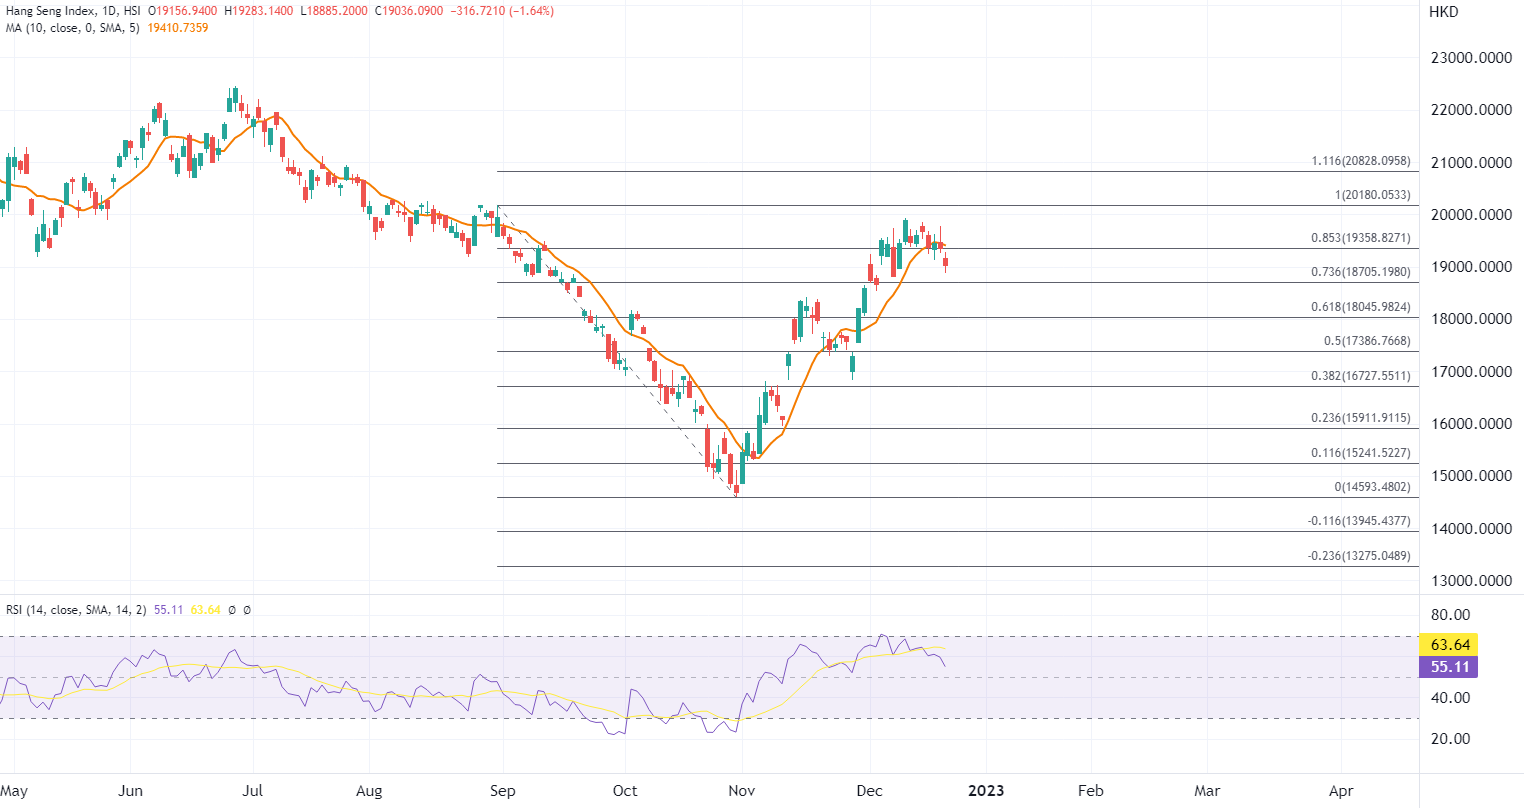
Task: Click the 16000.0000 price scale label
Action: click(x=1472, y=424)
